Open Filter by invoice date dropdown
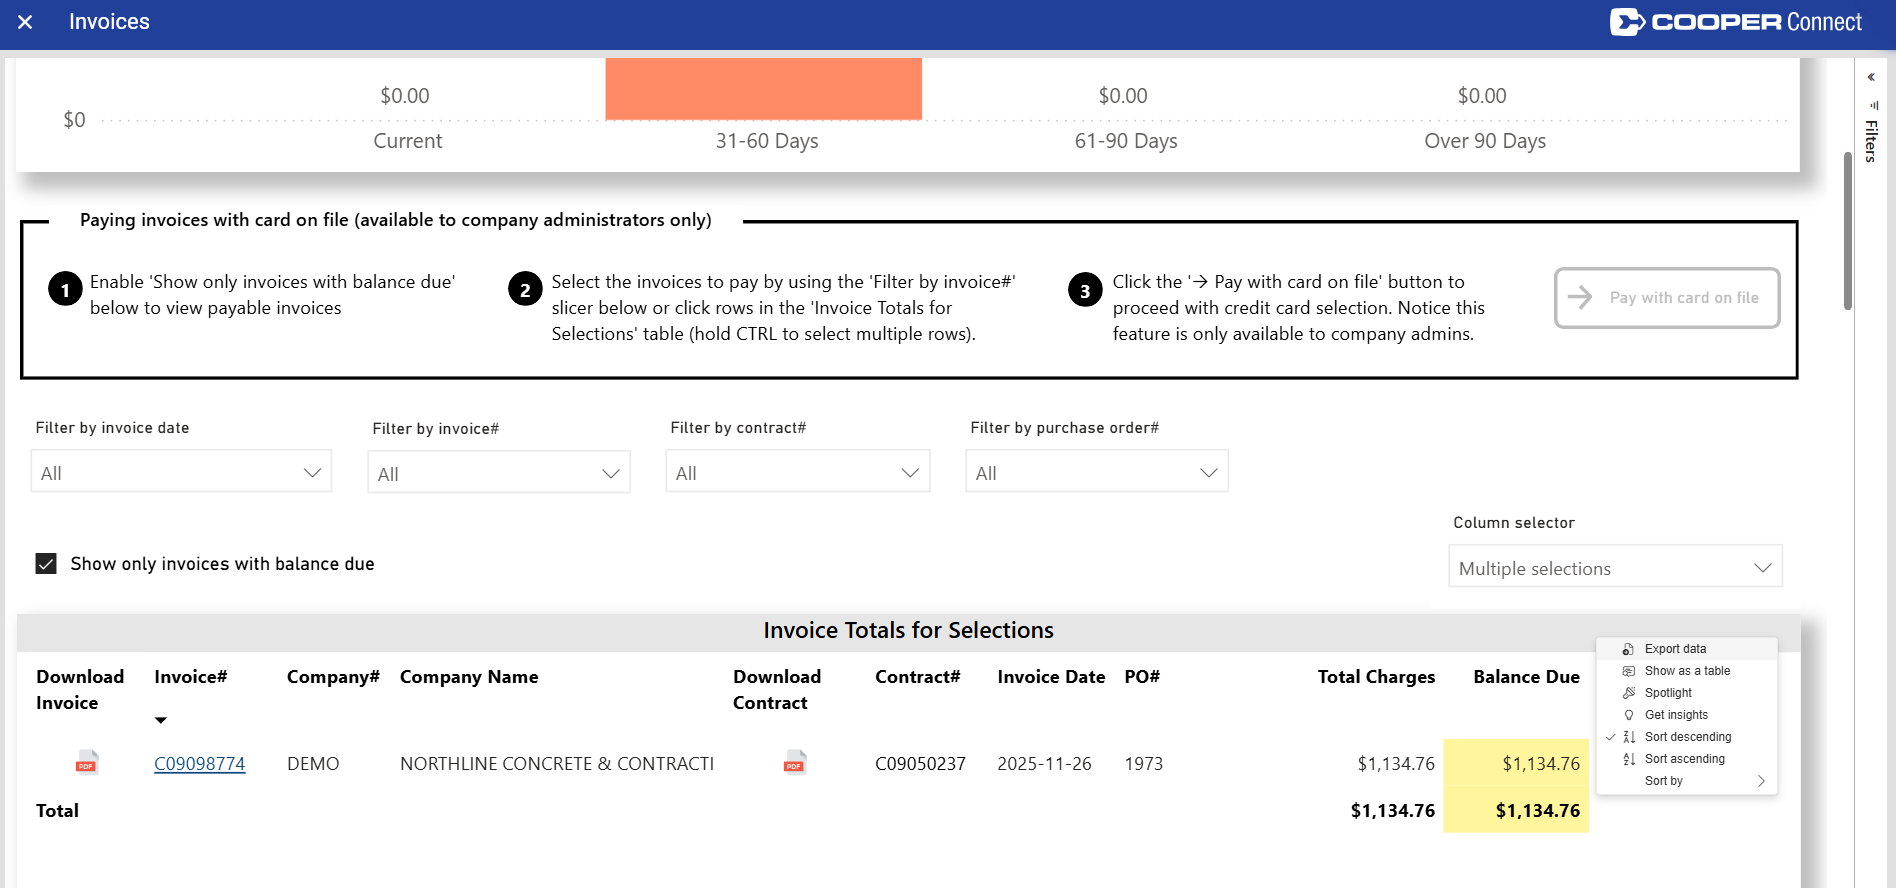Screen dimensions: 1896x888 (x=181, y=472)
